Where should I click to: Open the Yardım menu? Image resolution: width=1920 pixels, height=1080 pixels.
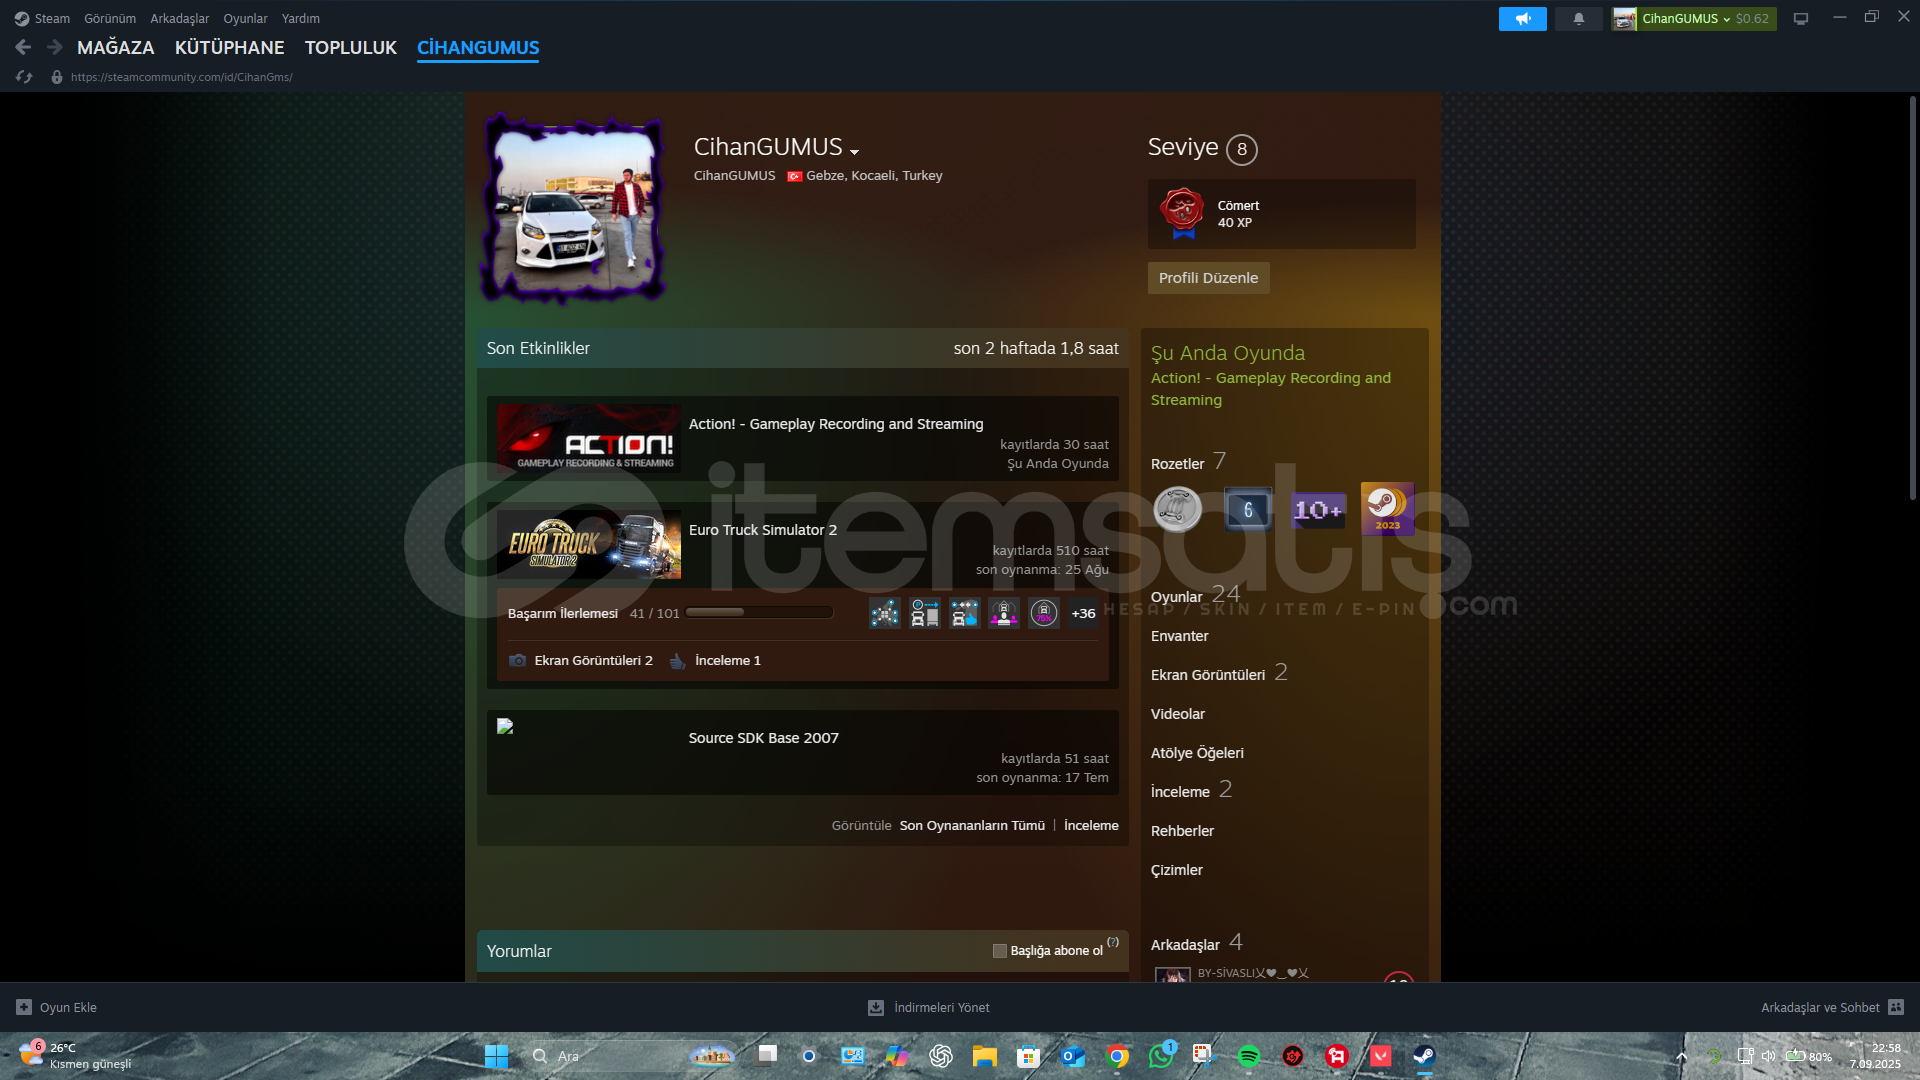click(301, 18)
